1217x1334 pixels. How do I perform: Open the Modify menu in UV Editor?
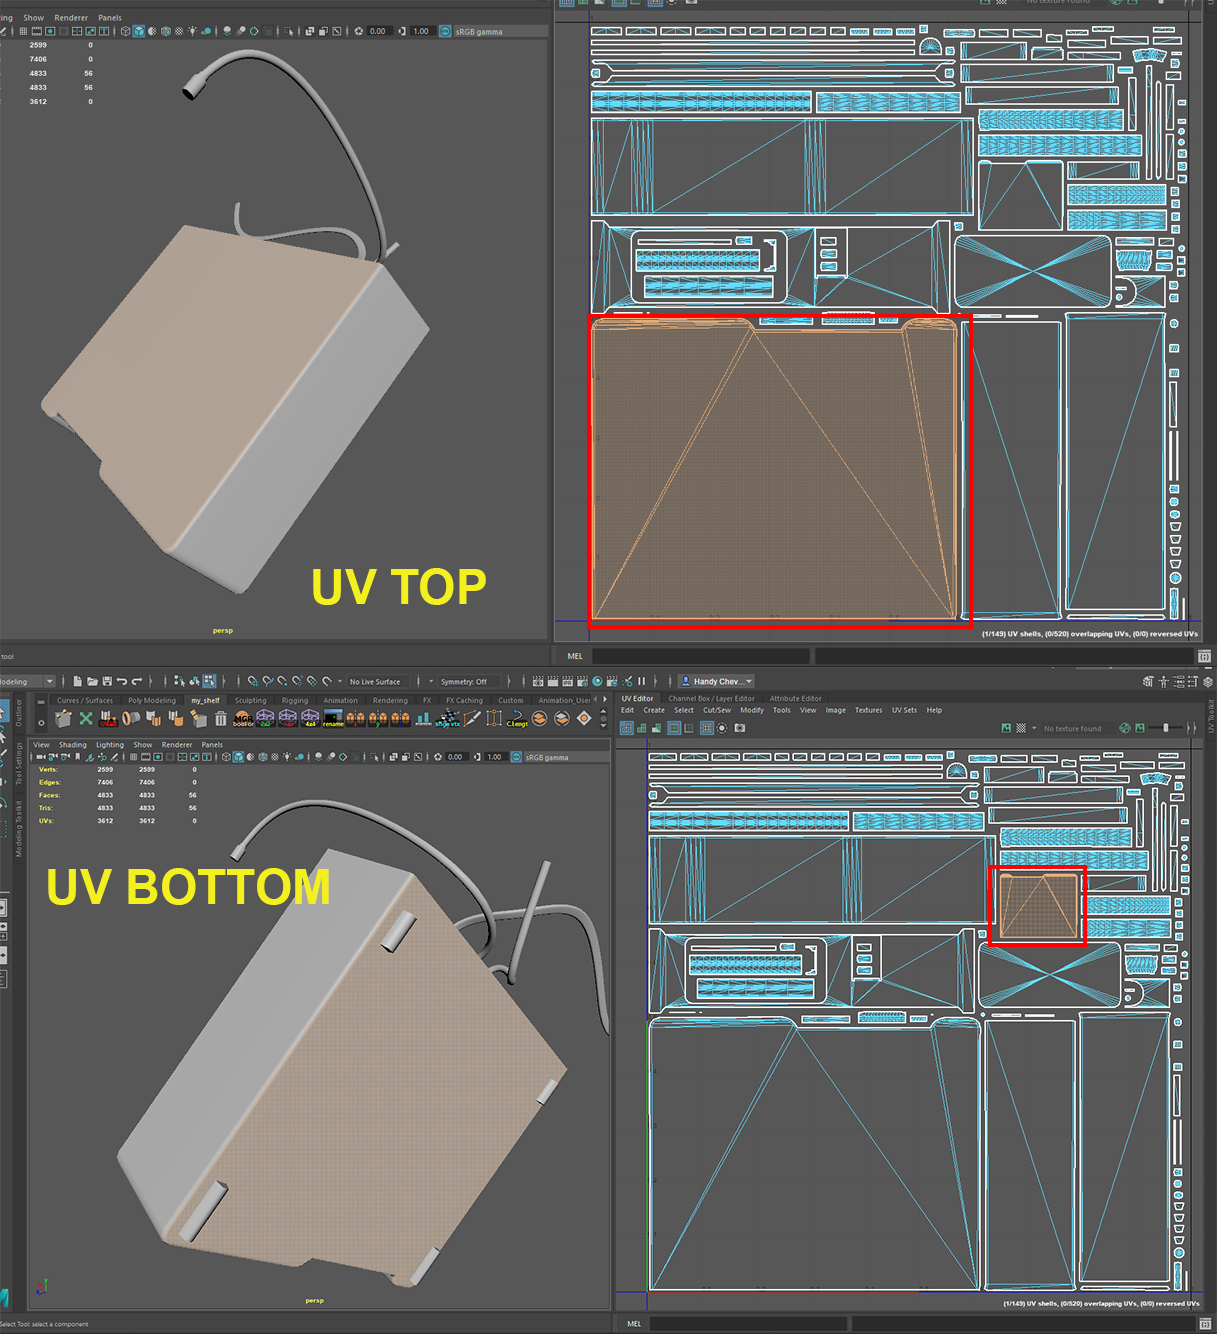[x=752, y=710]
